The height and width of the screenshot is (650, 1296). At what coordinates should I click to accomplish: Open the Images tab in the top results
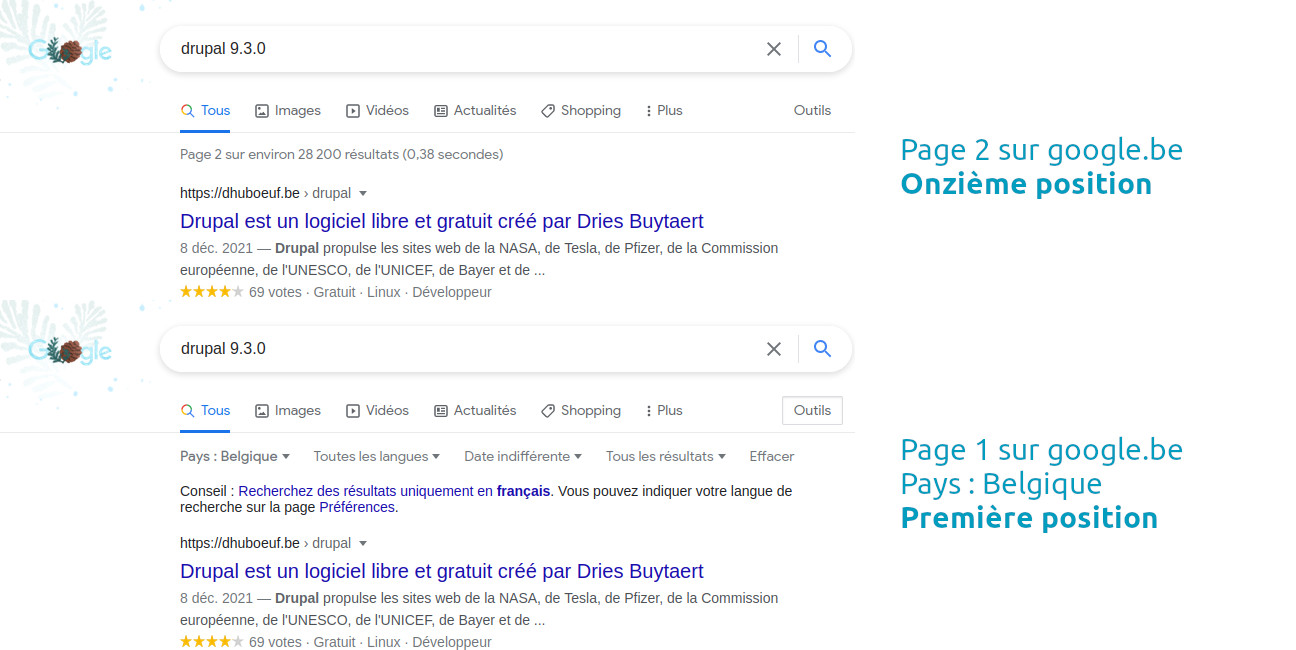click(x=288, y=111)
